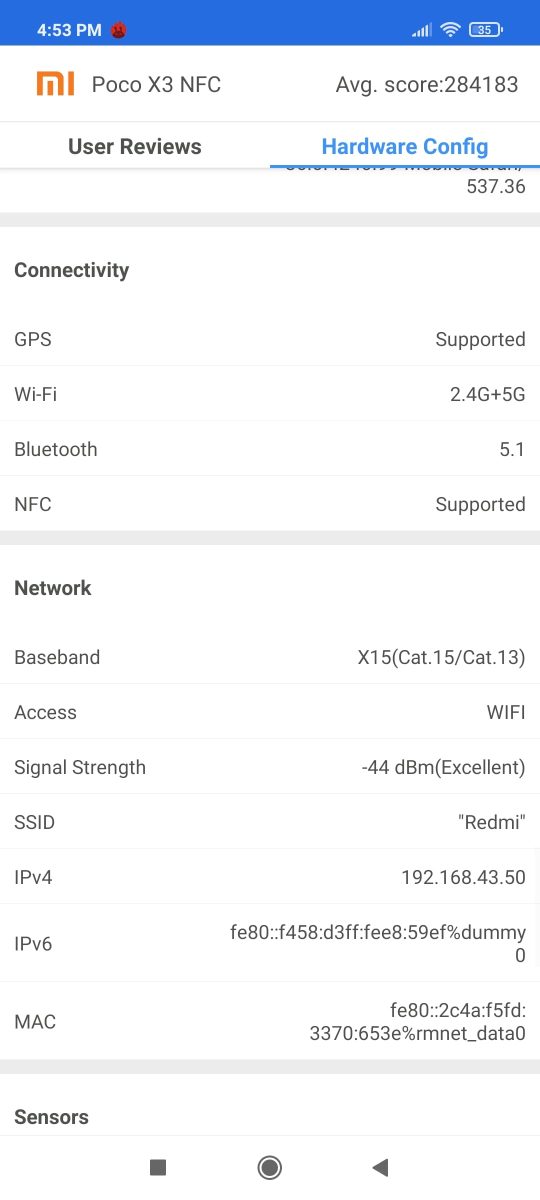The image size is (540, 1200).
Task: Select the Hardware Config tab
Action: coord(405,146)
